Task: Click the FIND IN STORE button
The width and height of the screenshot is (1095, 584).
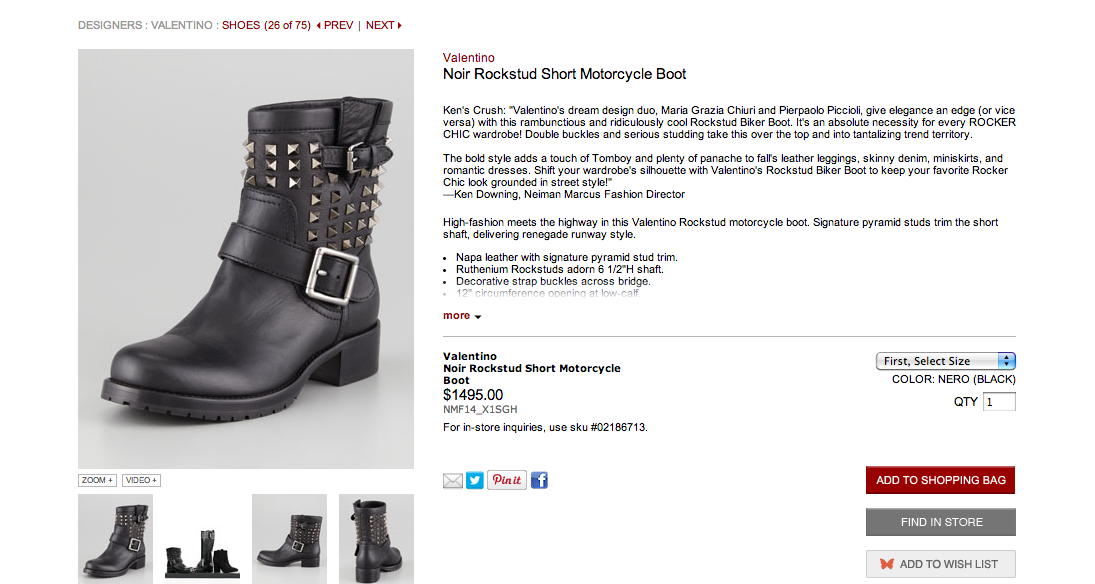Action: pyautogui.click(x=941, y=522)
